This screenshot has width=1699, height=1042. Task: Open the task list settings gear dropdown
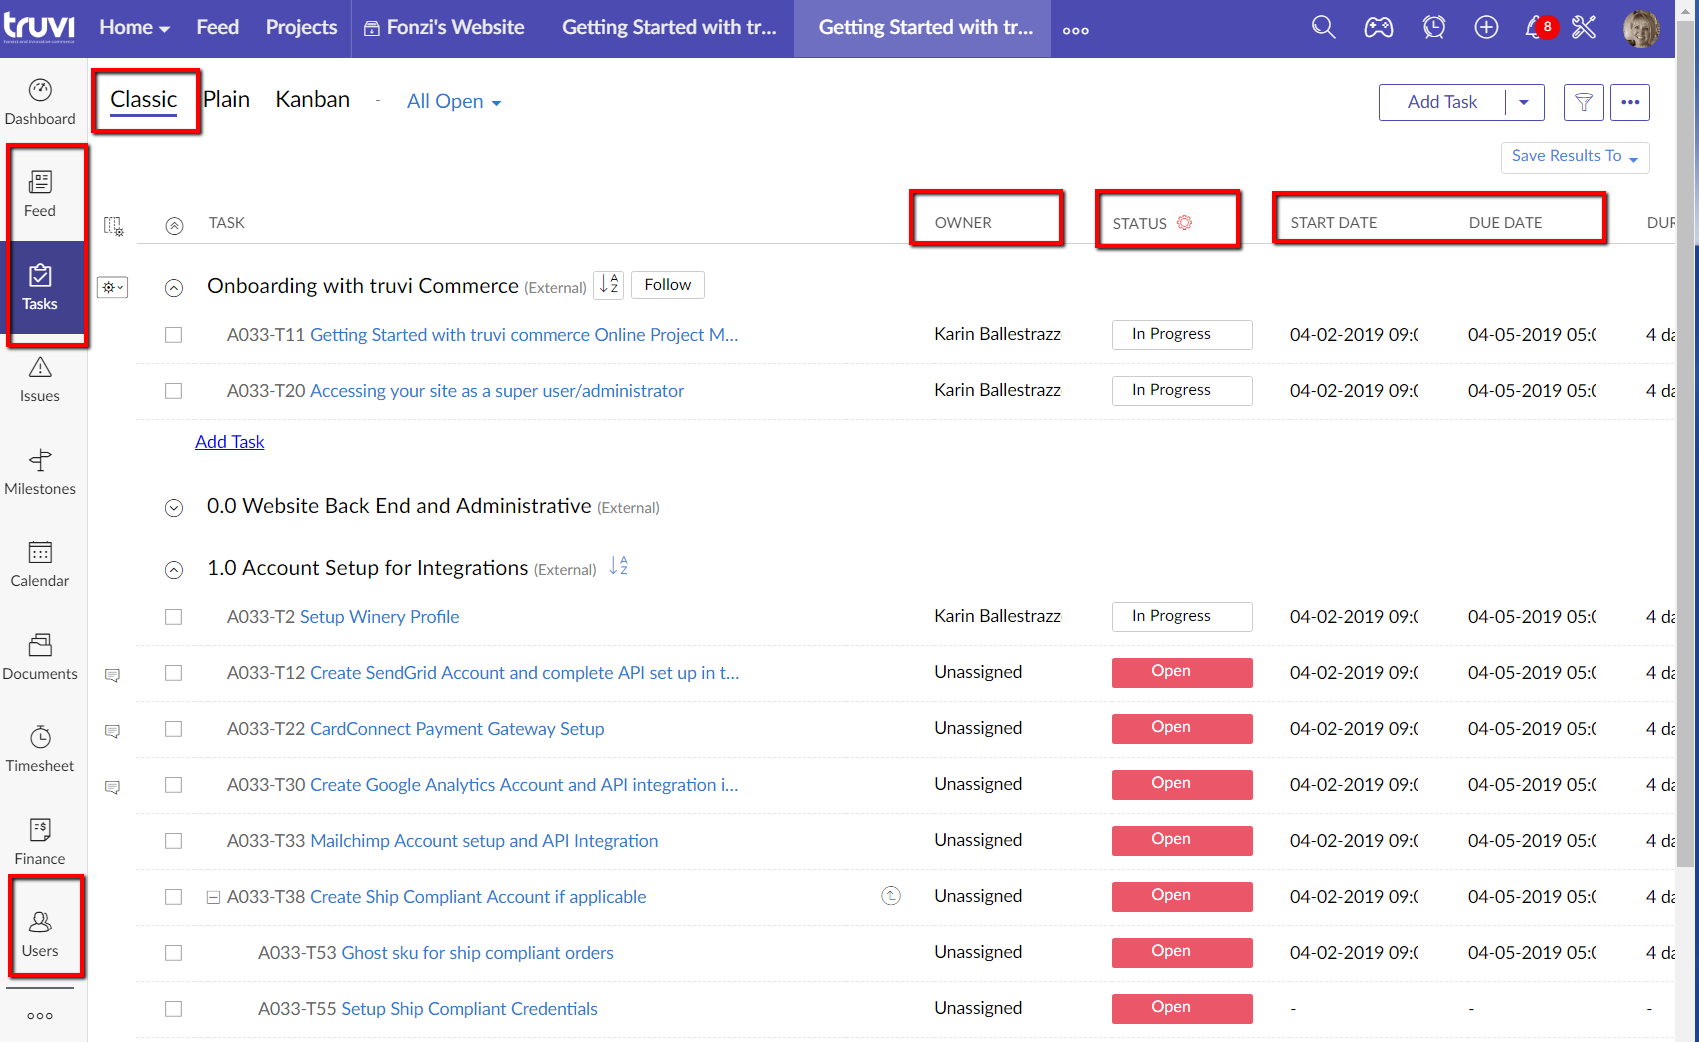click(x=113, y=288)
